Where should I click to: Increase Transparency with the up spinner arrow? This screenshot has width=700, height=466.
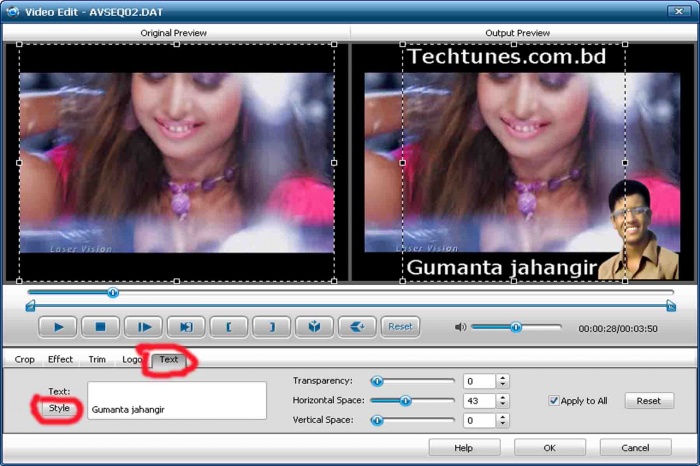pos(503,378)
